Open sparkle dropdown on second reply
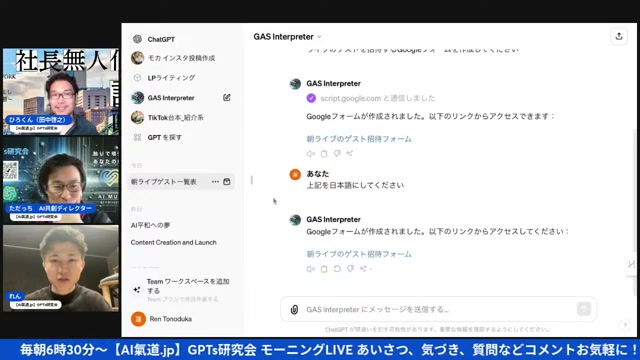The image size is (640, 360). point(365,269)
